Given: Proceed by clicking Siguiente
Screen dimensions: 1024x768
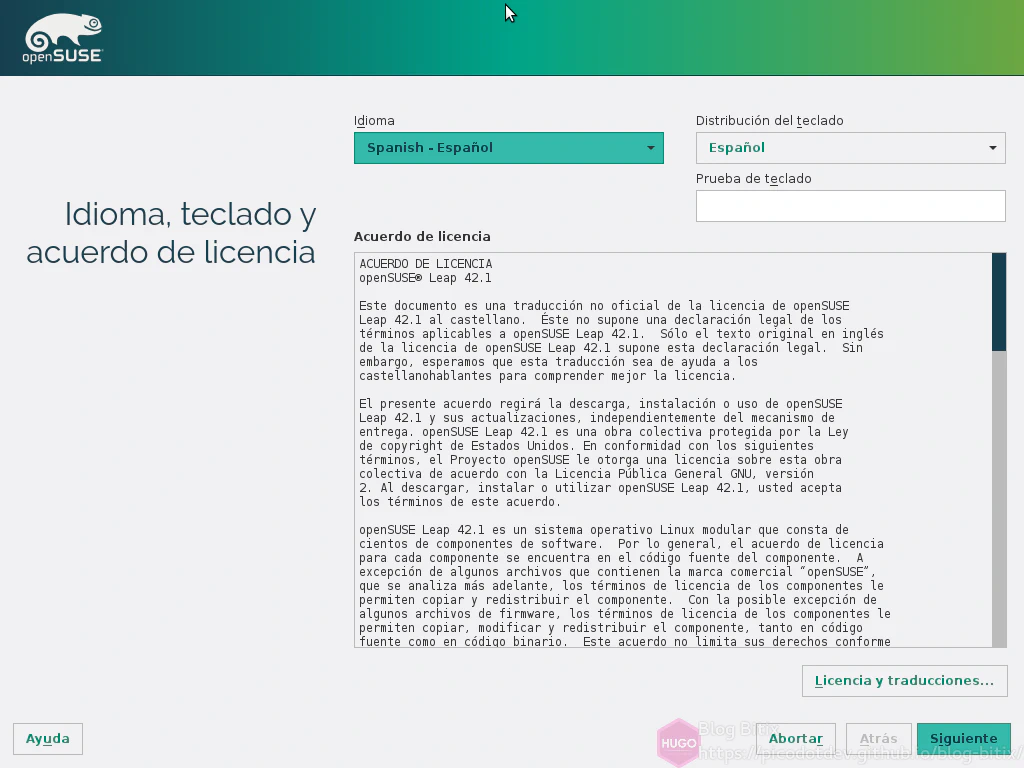Looking at the screenshot, I should pos(963,739).
